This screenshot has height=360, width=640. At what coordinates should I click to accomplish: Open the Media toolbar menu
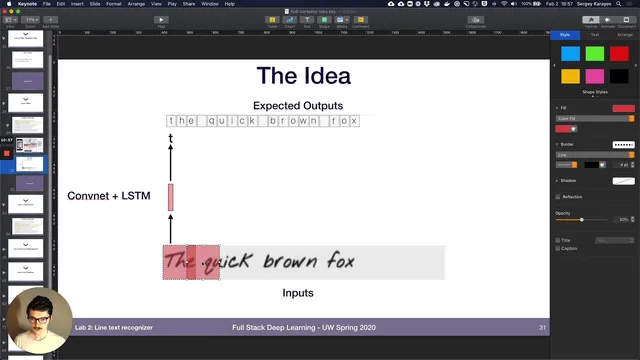tap(342, 20)
